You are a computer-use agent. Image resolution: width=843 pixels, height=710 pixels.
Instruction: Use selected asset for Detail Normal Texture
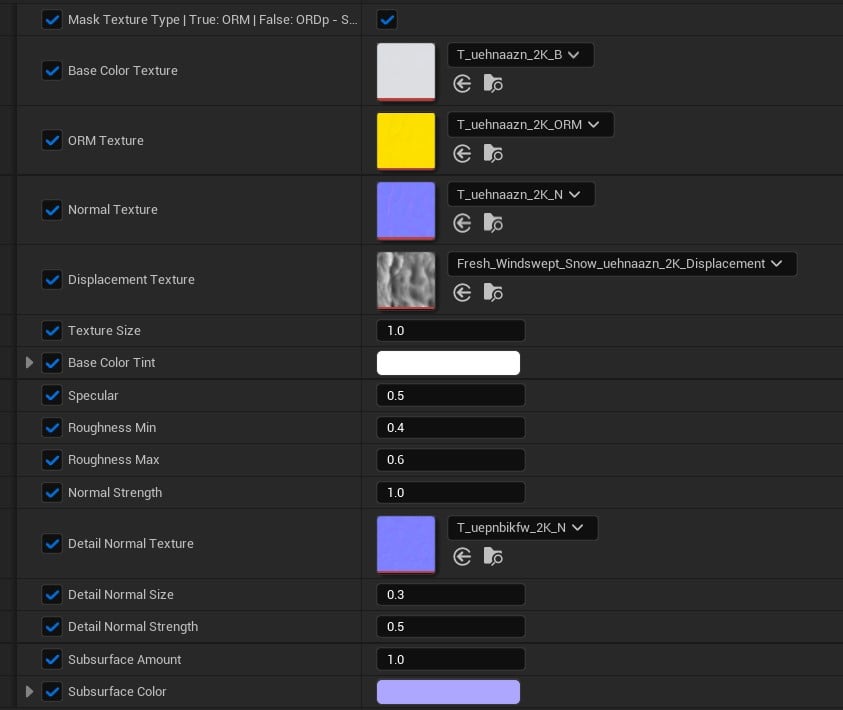tap(462, 557)
